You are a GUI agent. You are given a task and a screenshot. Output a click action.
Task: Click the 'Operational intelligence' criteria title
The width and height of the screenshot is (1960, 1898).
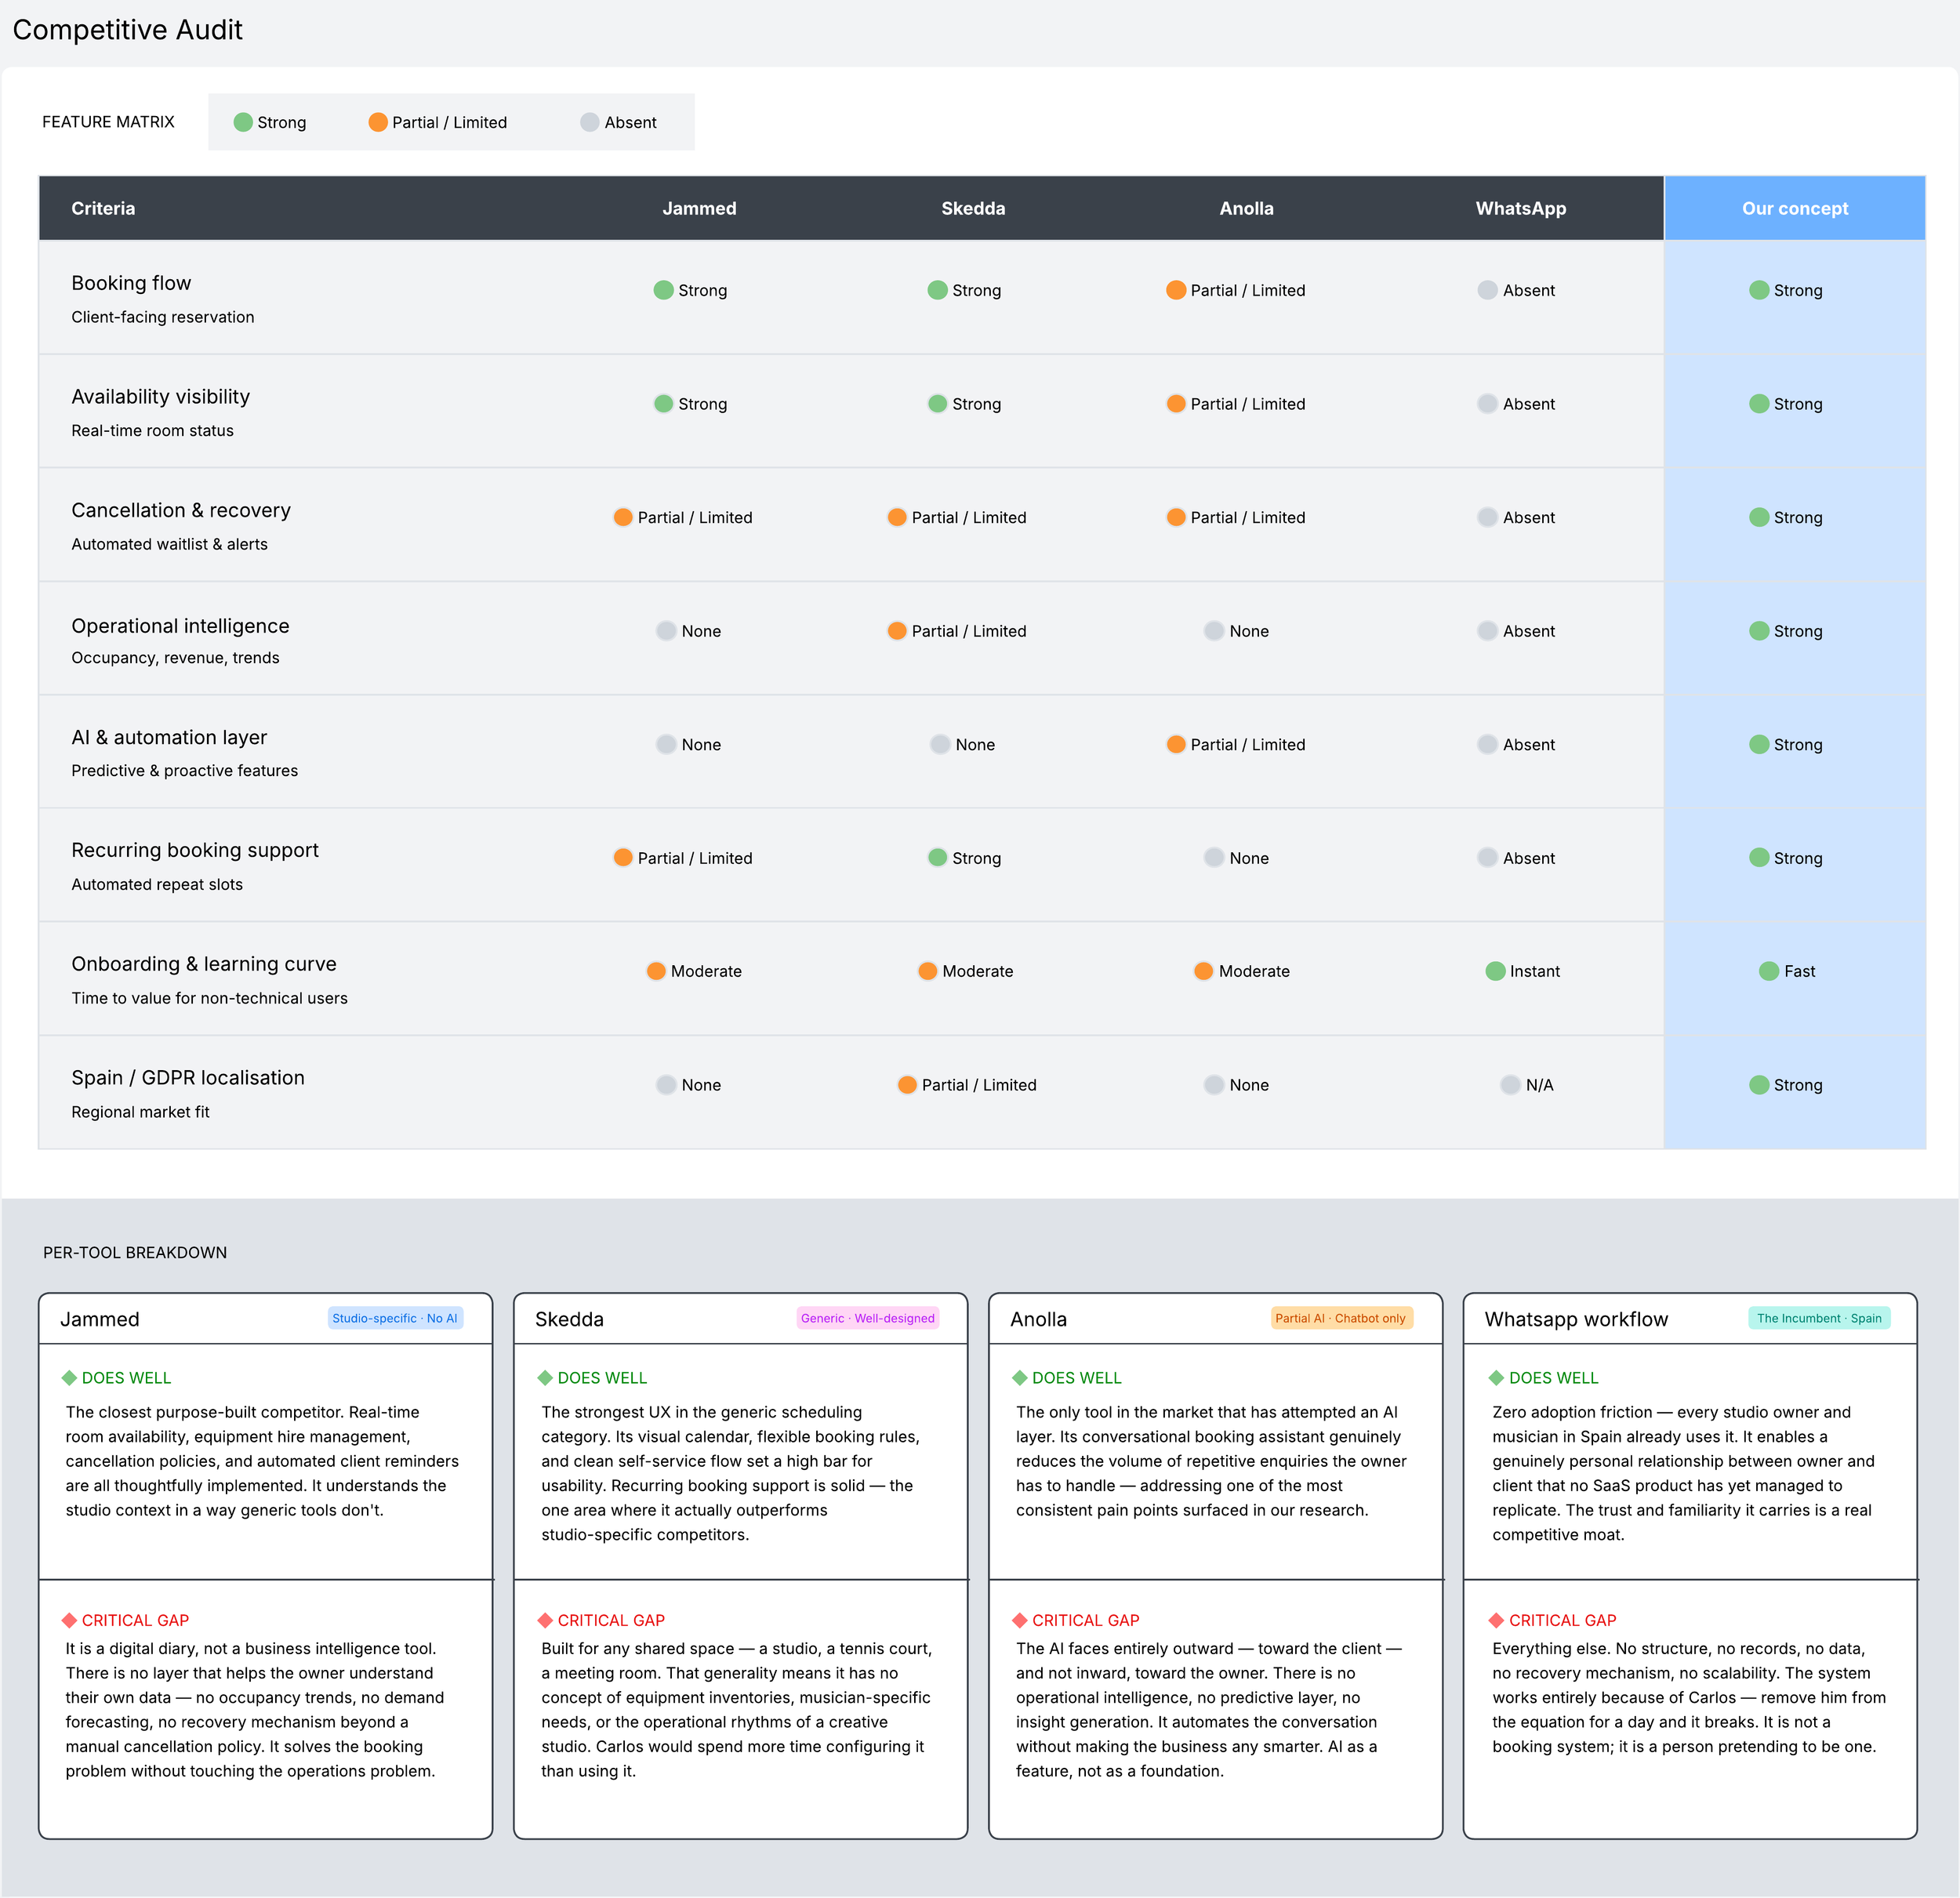180,626
